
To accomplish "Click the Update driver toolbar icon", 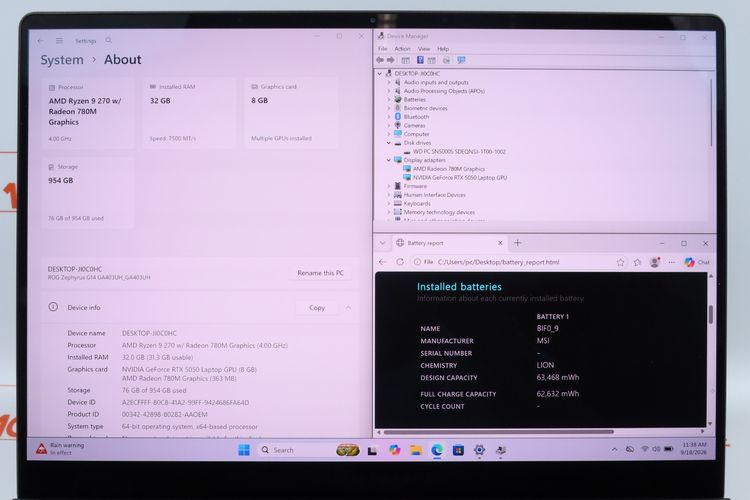I will click(x=446, y=60).
